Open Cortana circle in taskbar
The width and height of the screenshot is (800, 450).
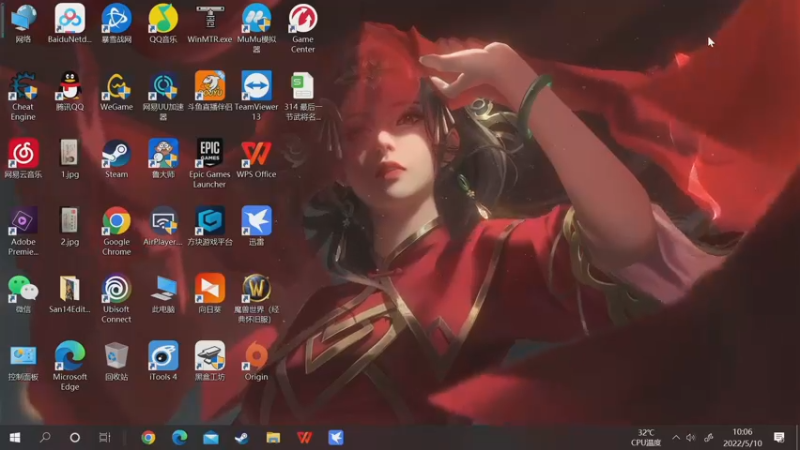74,437
